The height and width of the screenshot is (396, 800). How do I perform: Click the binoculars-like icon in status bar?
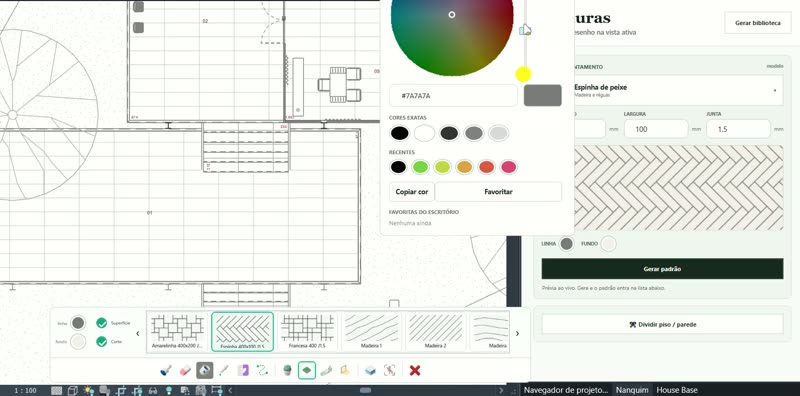click(x=201, y=390)
